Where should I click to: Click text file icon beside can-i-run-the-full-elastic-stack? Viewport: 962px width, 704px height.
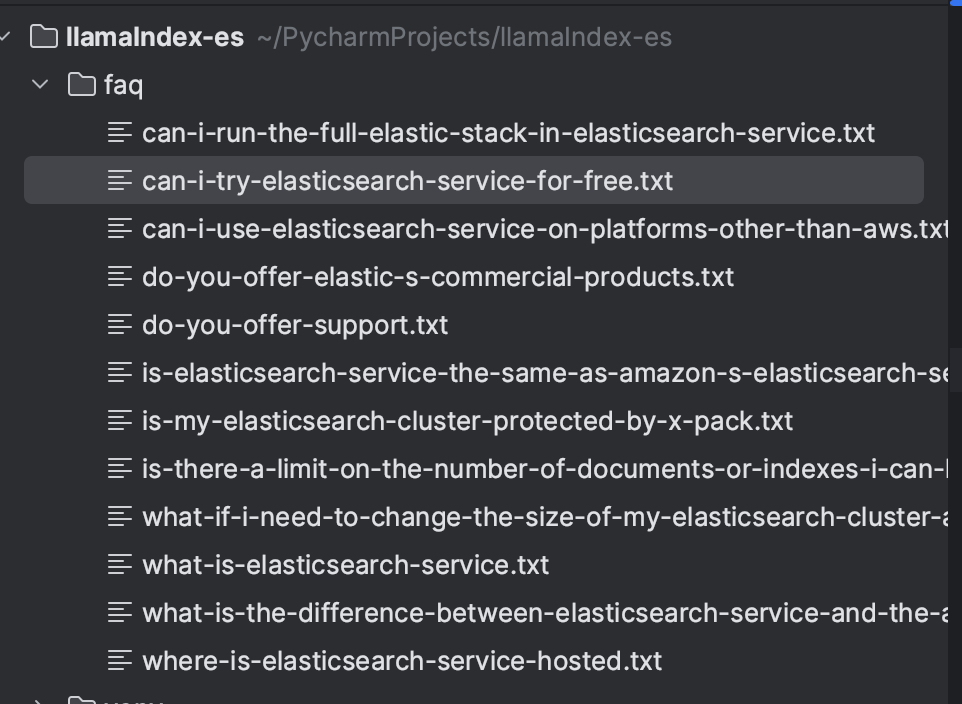click(x=120, y=133)
